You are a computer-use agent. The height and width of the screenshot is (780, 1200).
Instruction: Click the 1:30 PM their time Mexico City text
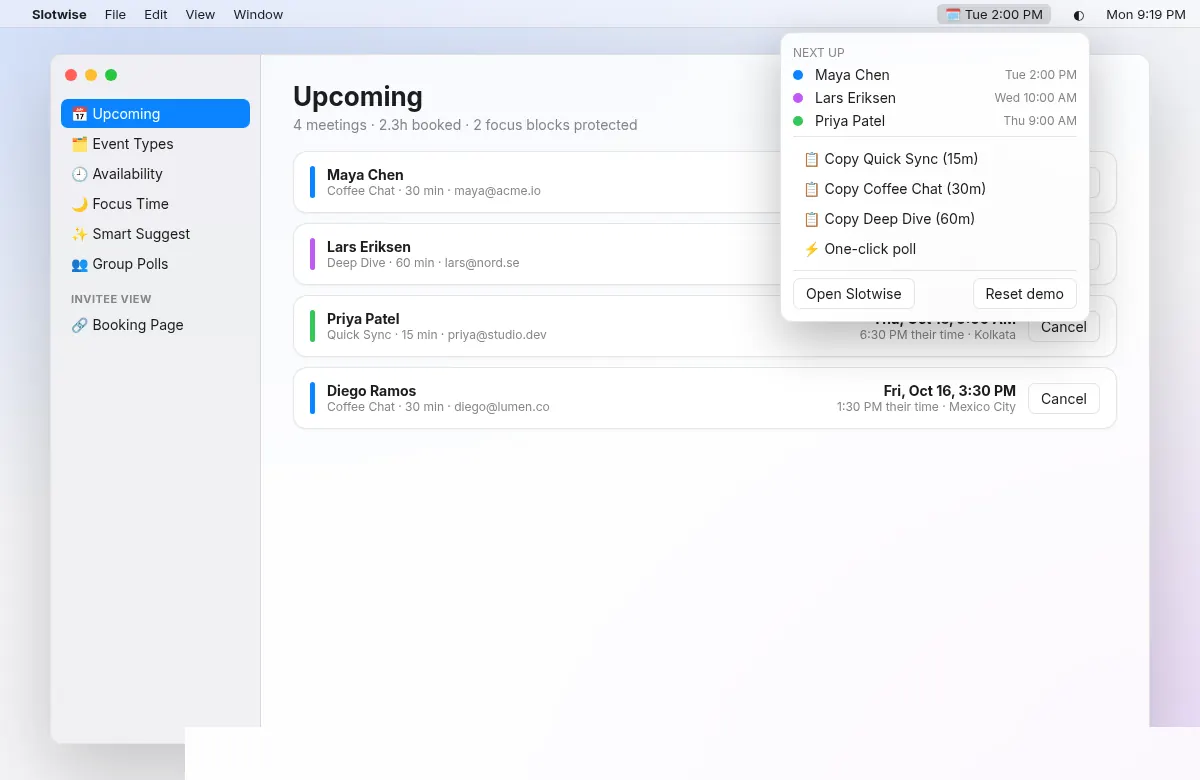[926, 407]
